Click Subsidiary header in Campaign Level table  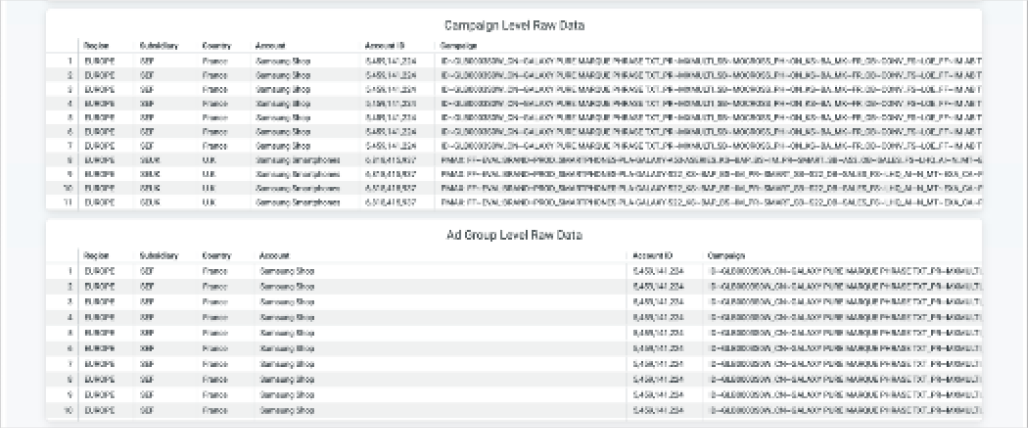159,46
